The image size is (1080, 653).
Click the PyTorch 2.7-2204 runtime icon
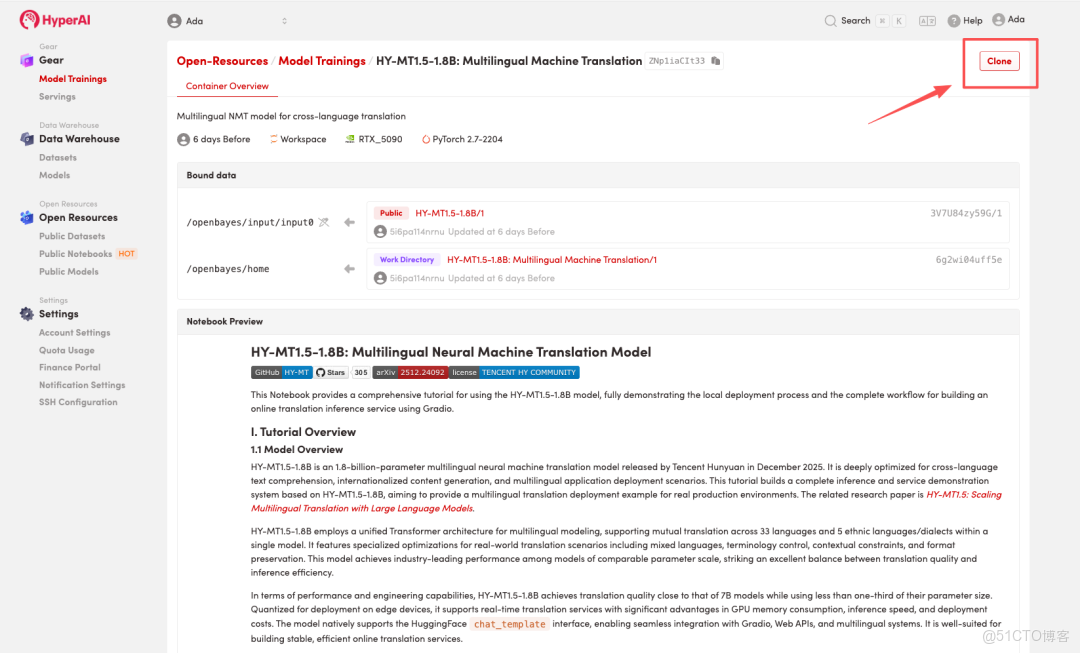pyautogui.click(x=426, y=139)
